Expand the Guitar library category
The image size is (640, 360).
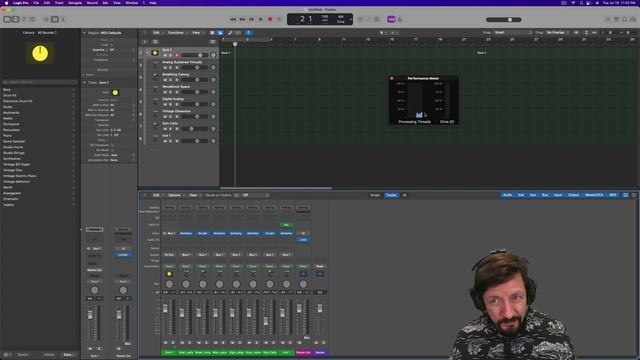[x=40, y=107]
